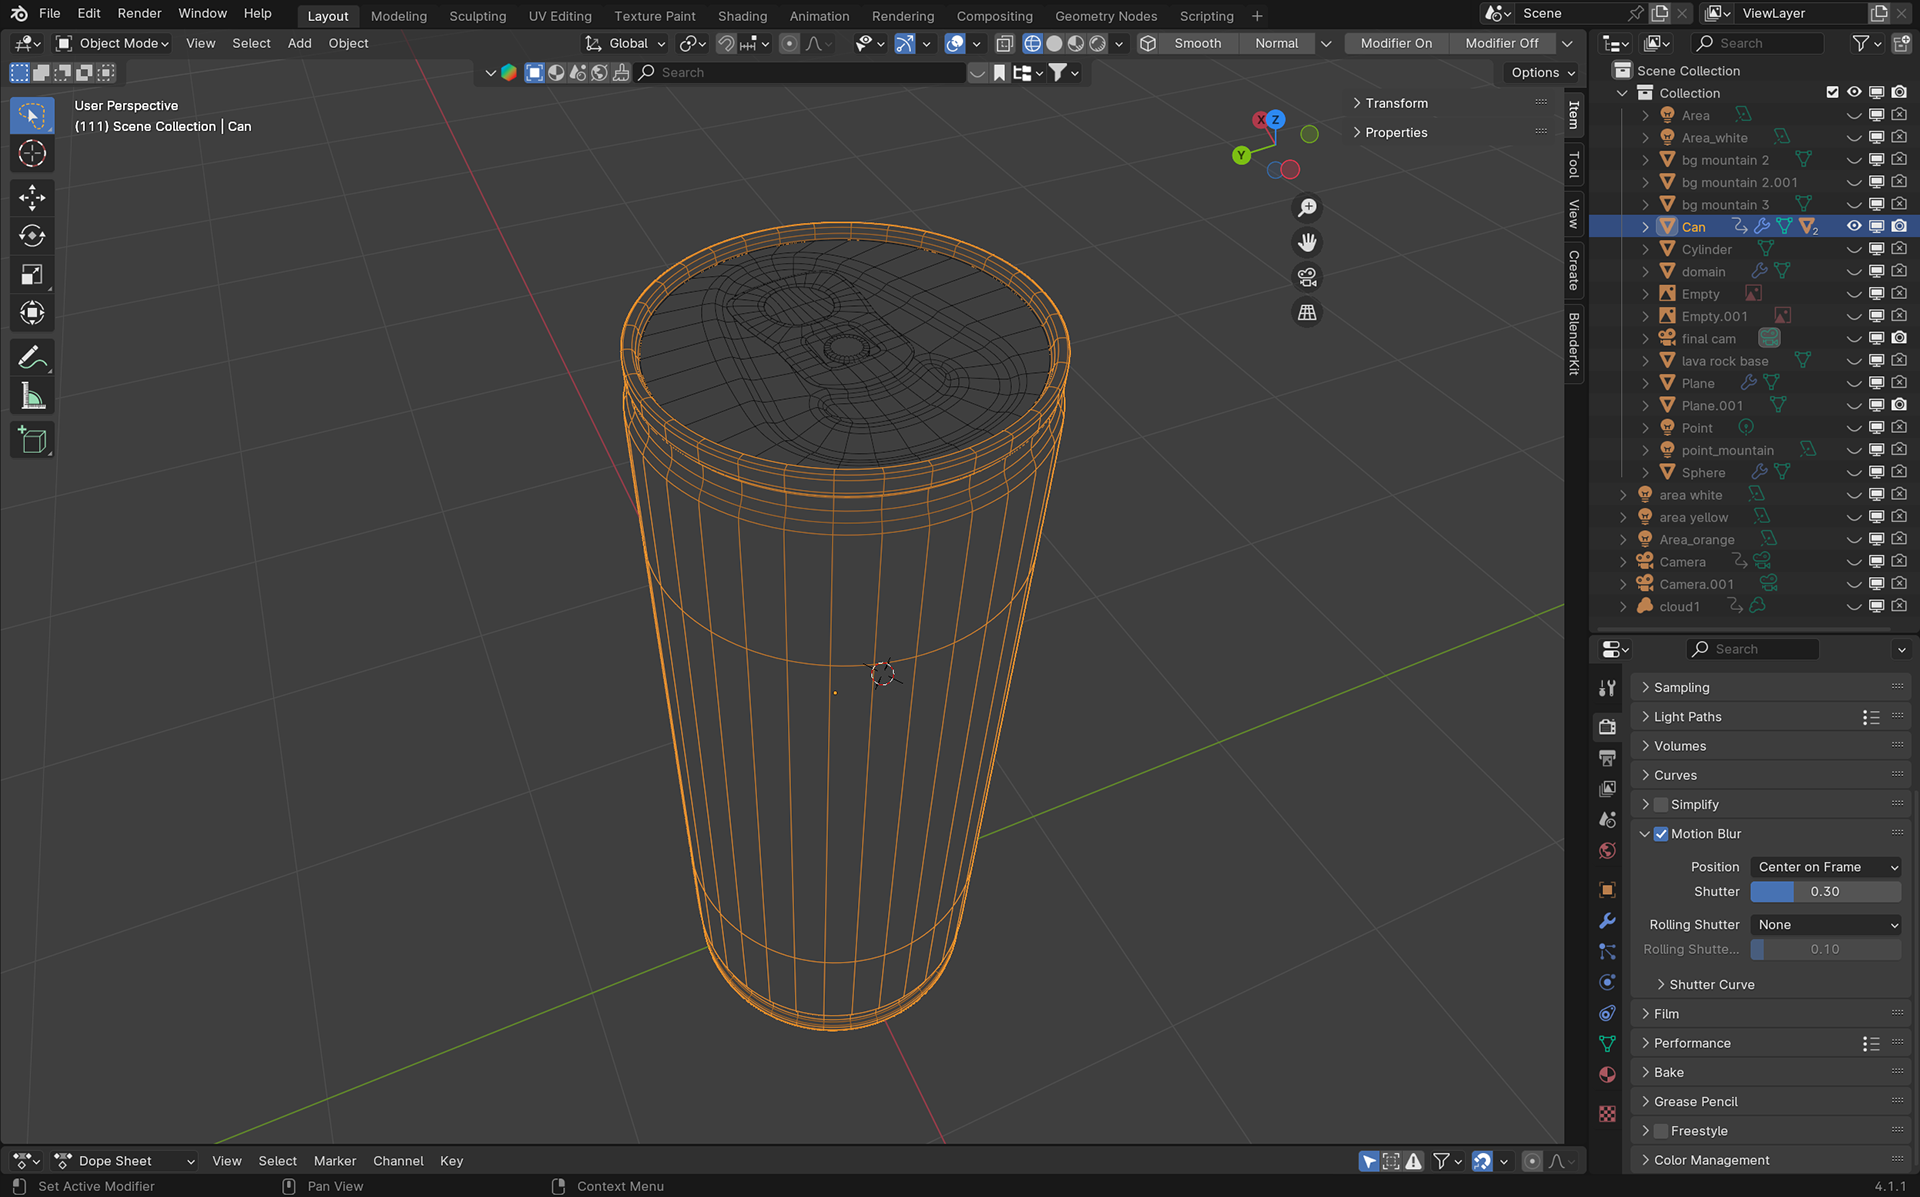Toggle Collection eye visibility in outliner
Screen dimensions: 1920x1197
(1854, 93)
